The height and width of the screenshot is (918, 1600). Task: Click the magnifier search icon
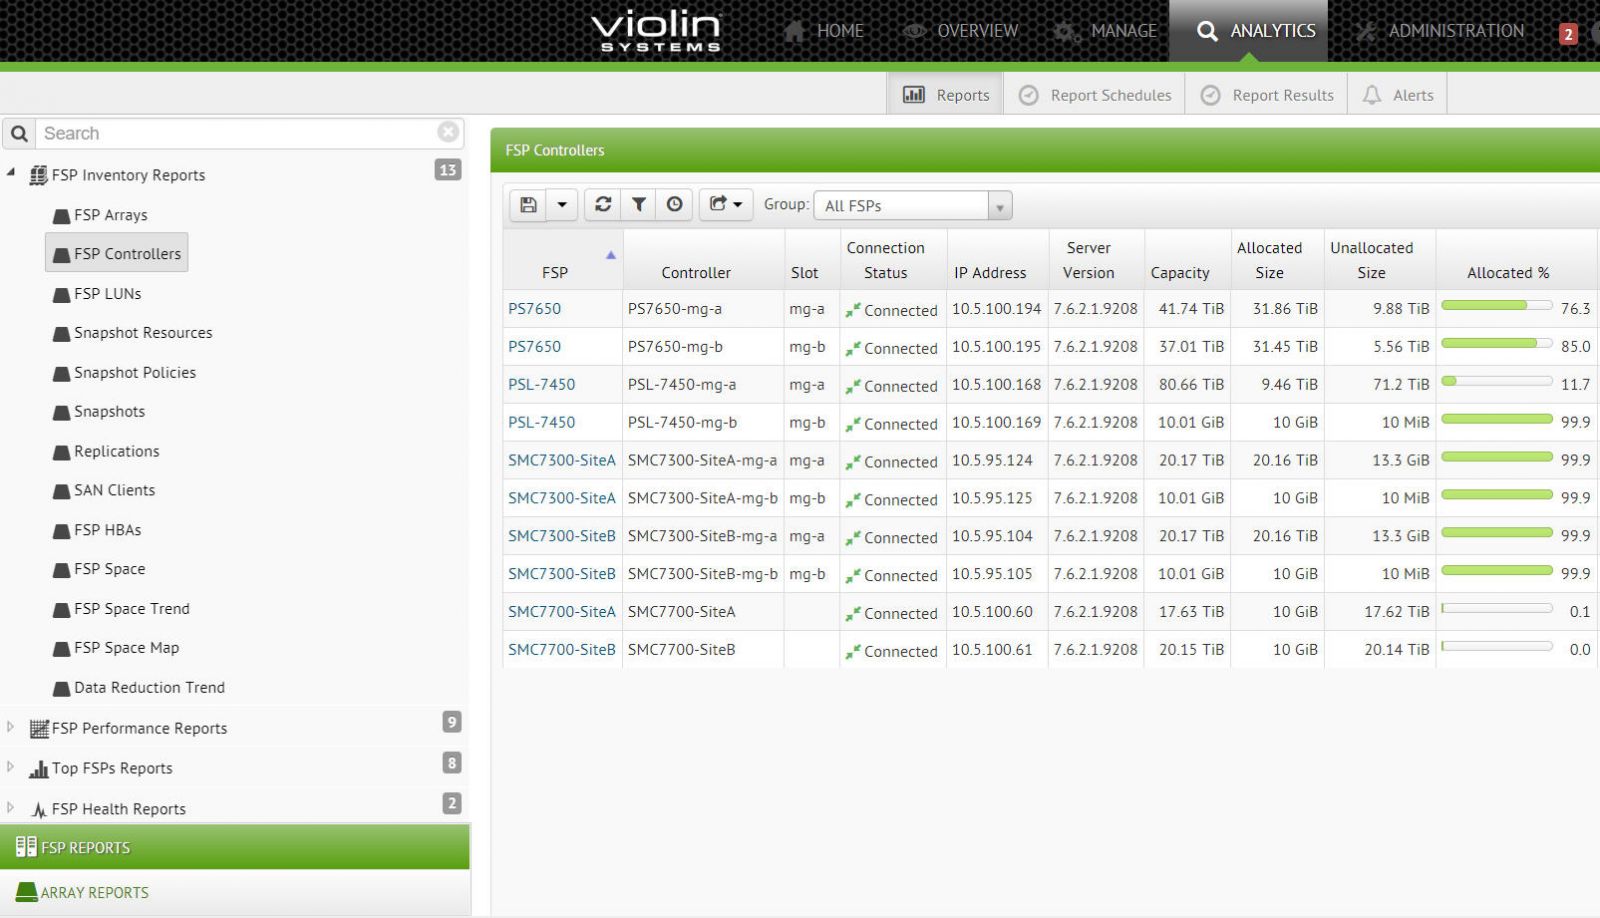(x=19, y=133)
